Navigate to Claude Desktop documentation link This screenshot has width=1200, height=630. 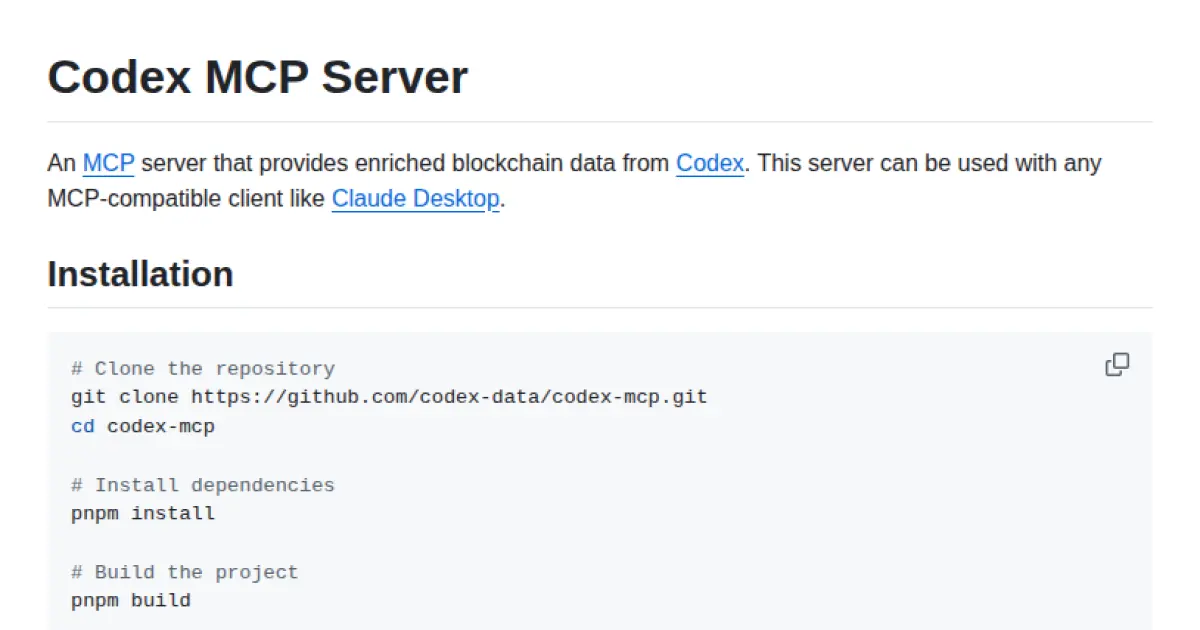415,199
